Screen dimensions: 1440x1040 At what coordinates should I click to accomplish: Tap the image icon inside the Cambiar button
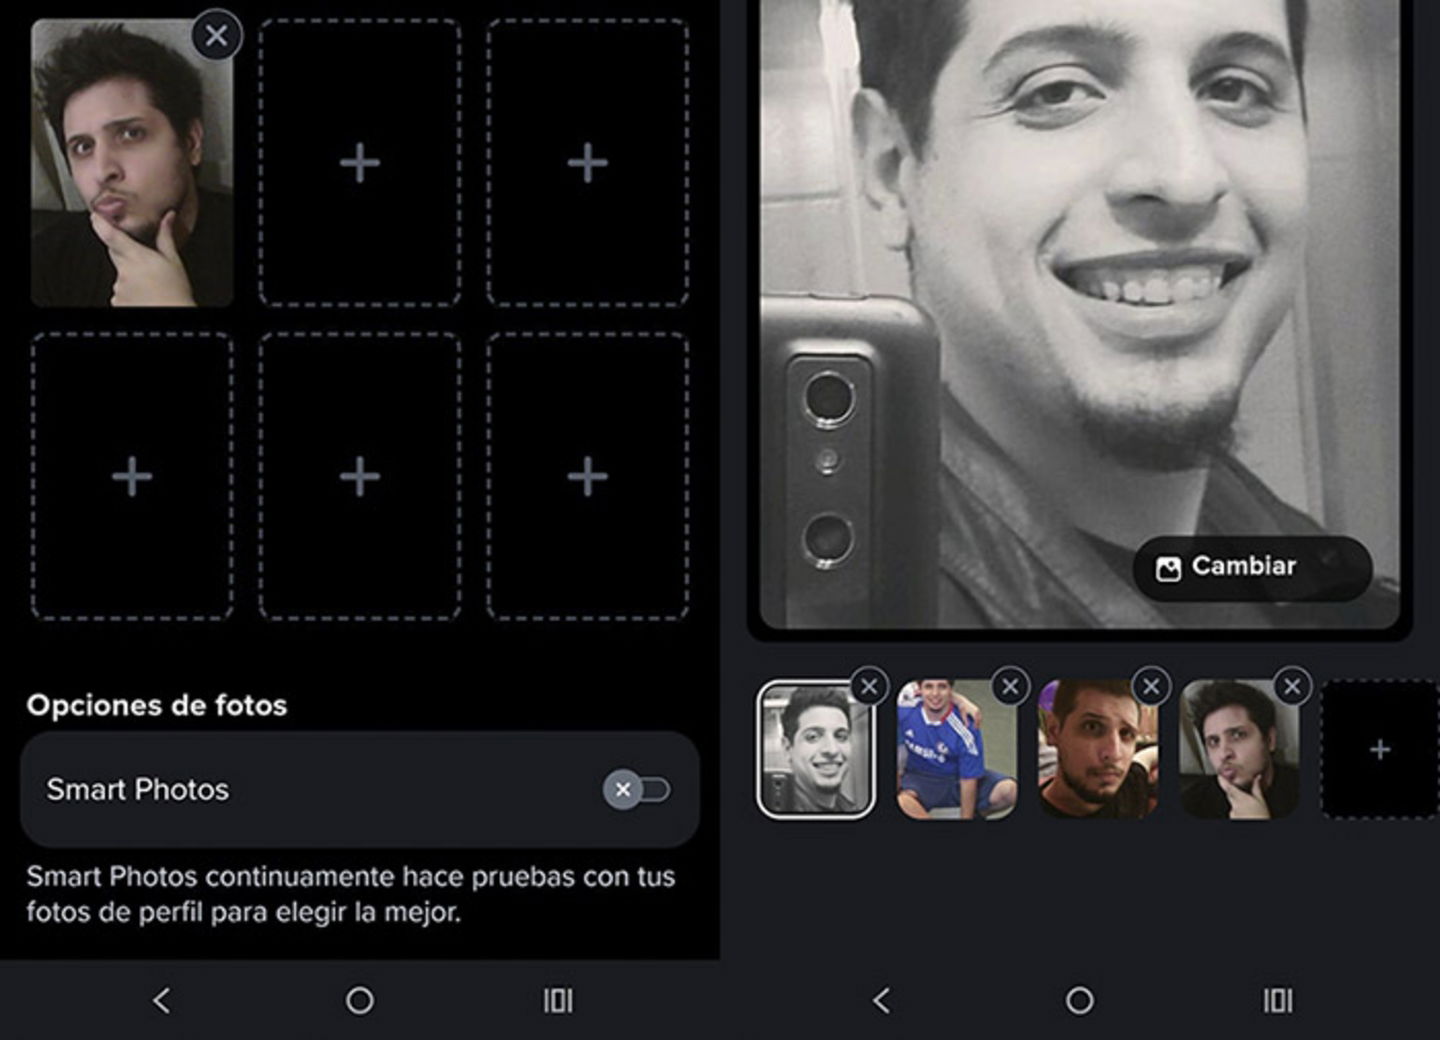click(1168, 567)
